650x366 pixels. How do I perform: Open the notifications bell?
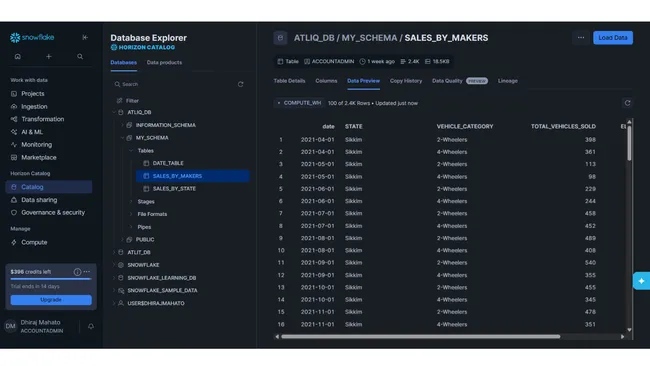90,327
